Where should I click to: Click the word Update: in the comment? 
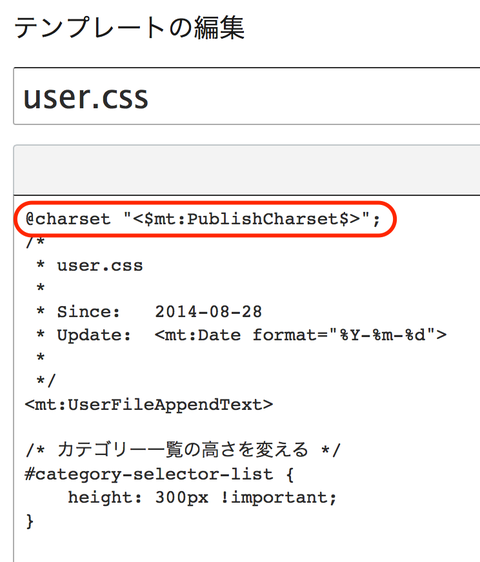pos(94,335)
